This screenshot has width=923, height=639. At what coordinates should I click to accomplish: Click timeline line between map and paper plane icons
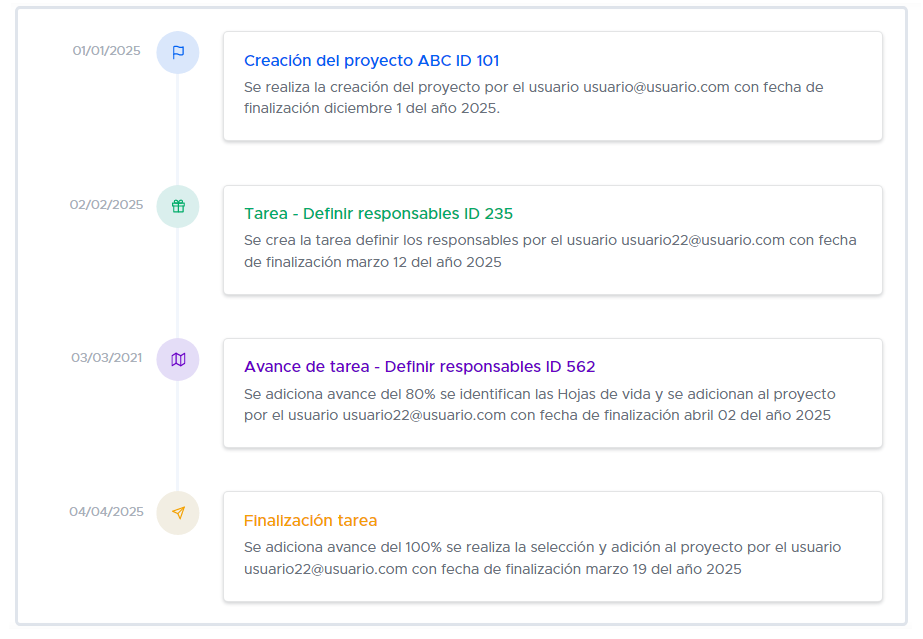(178, 436)
